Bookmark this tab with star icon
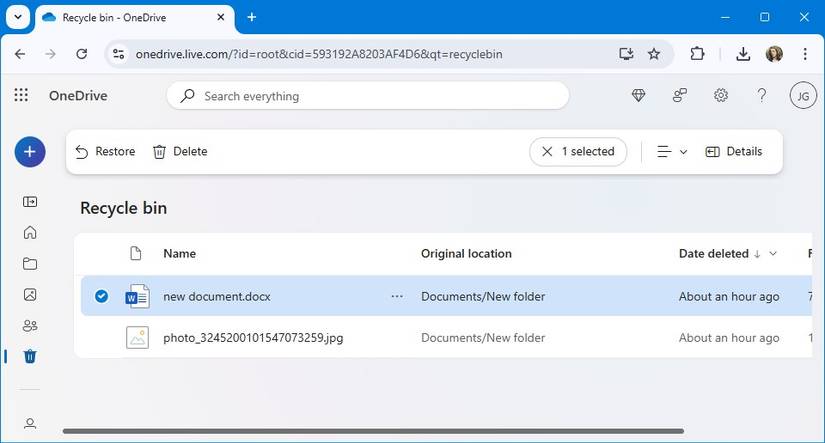Screen dimensions: 825x443 (653, 54)
